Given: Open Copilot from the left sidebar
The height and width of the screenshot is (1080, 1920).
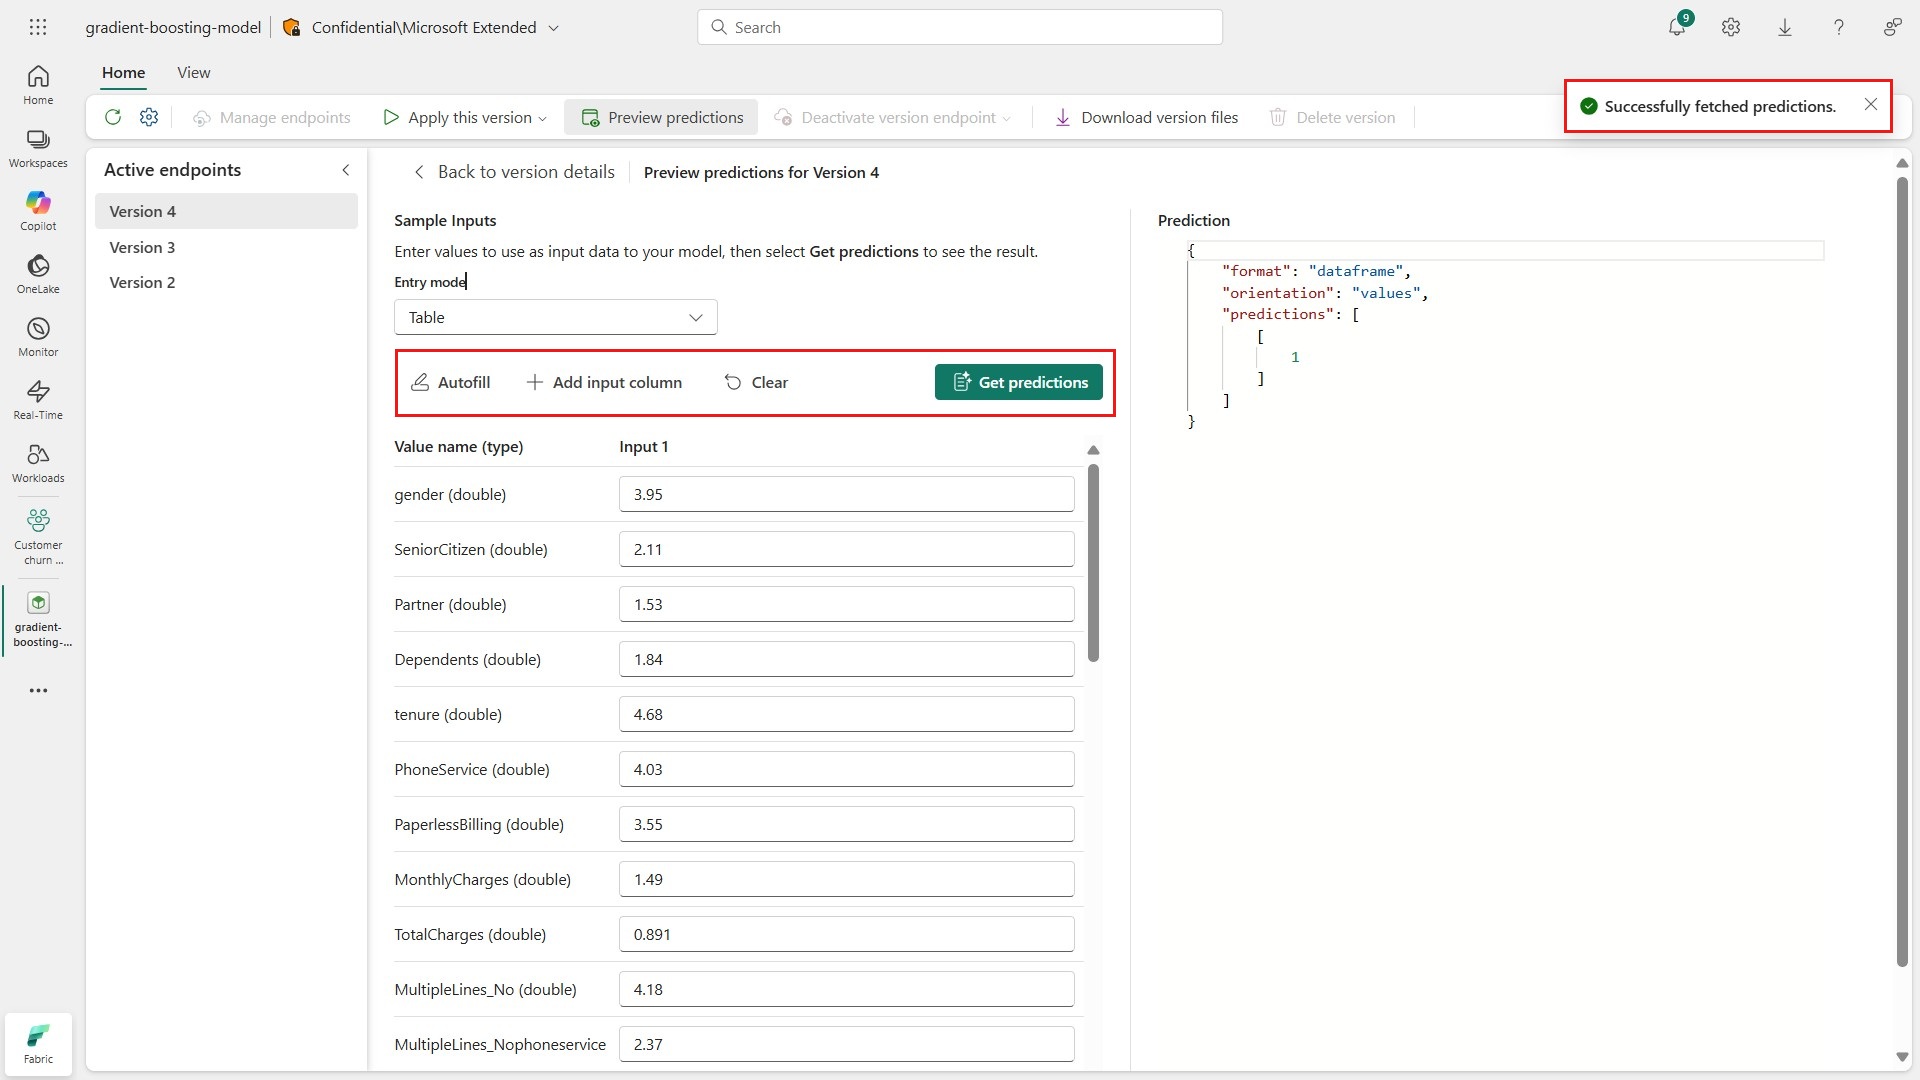Looking at the screenshot, I should coord(38,210).
